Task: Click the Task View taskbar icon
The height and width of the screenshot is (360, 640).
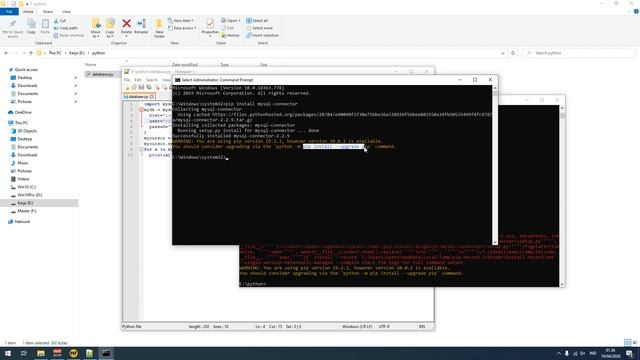Action: tap(24, 353)
